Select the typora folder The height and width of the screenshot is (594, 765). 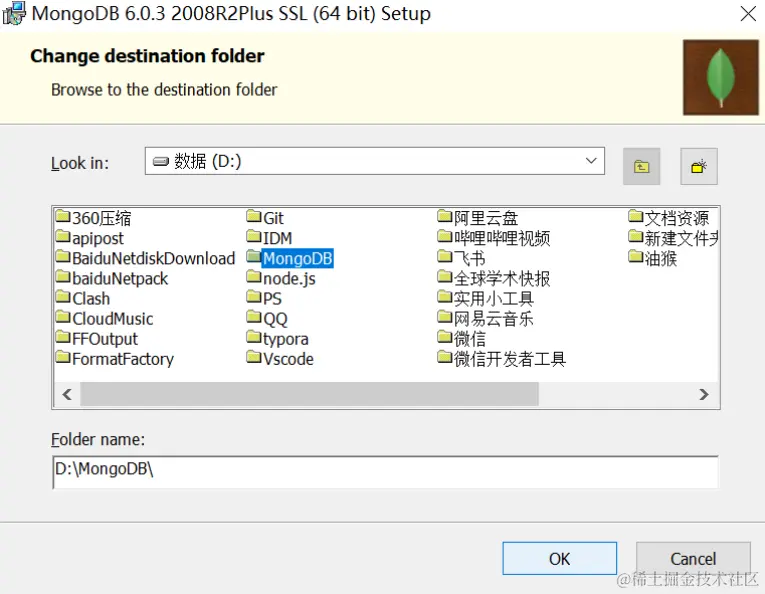[x=278, y=338]
